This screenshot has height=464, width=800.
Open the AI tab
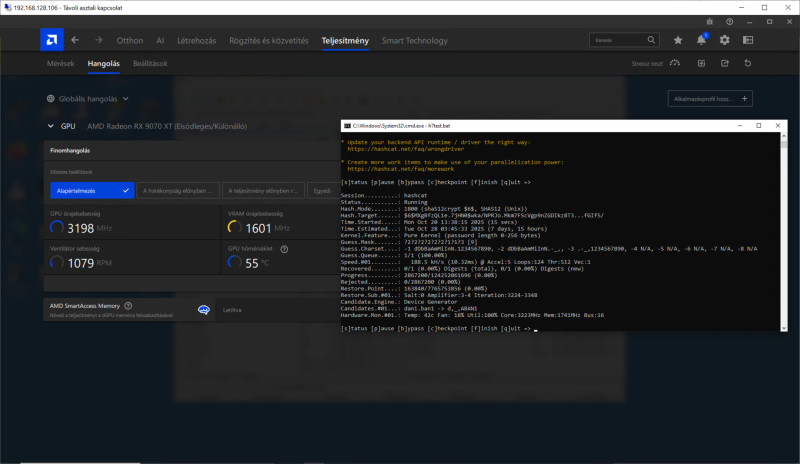[x=160, y=40]
